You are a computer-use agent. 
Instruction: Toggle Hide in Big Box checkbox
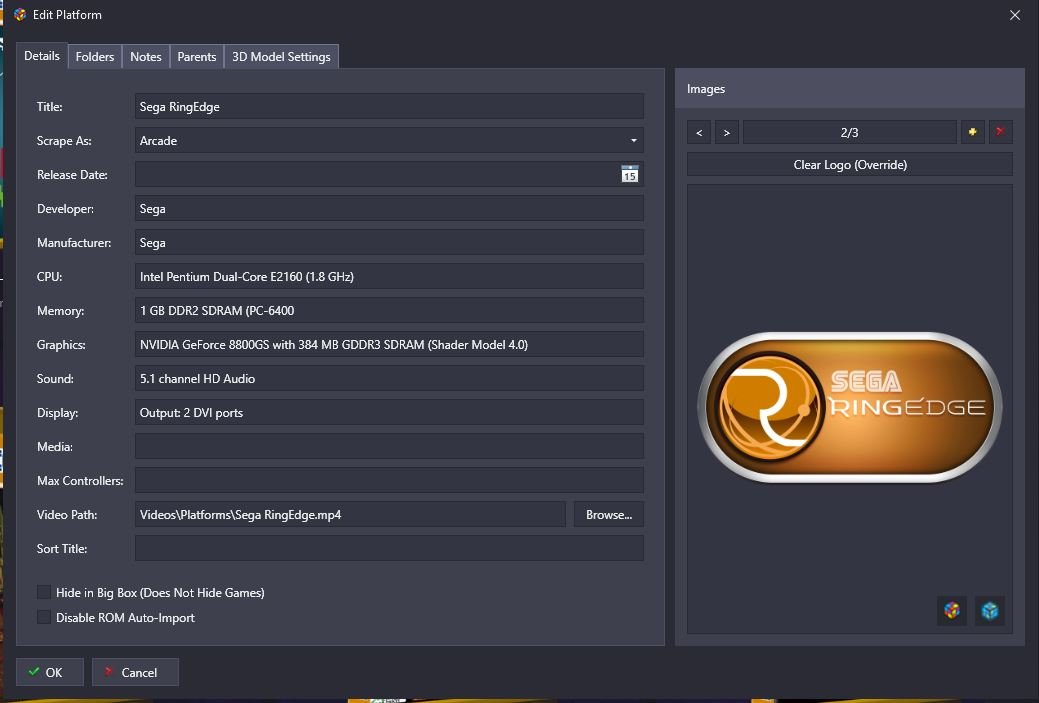(x=44, y=592)
